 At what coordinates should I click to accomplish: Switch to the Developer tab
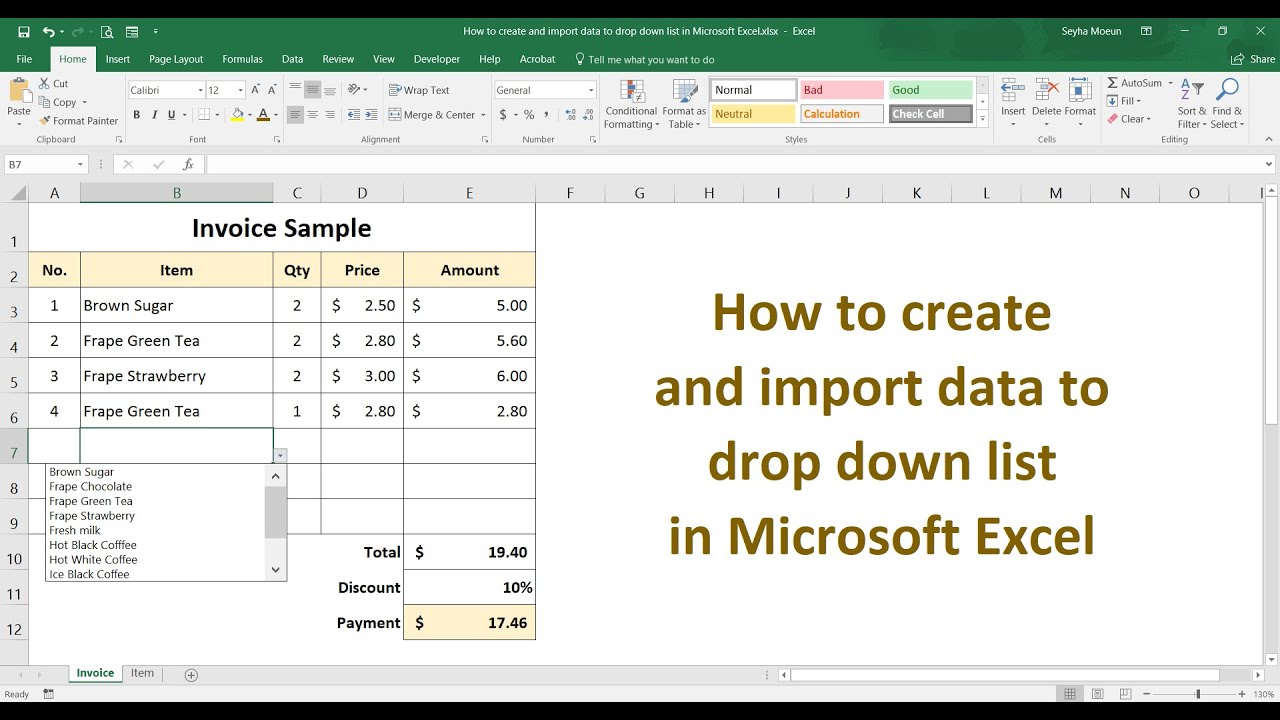pyautogui.click(x=437, y=59)
